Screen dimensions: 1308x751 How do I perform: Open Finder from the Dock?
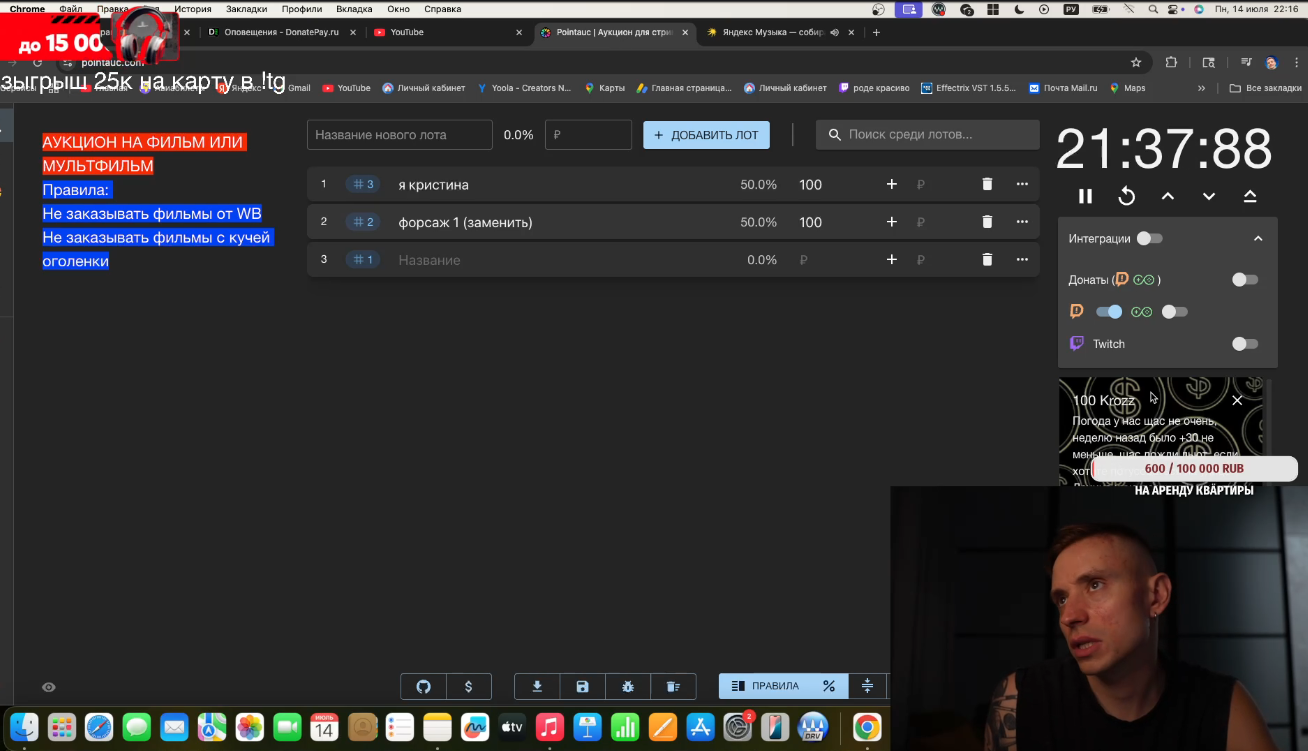click(24, 726)
